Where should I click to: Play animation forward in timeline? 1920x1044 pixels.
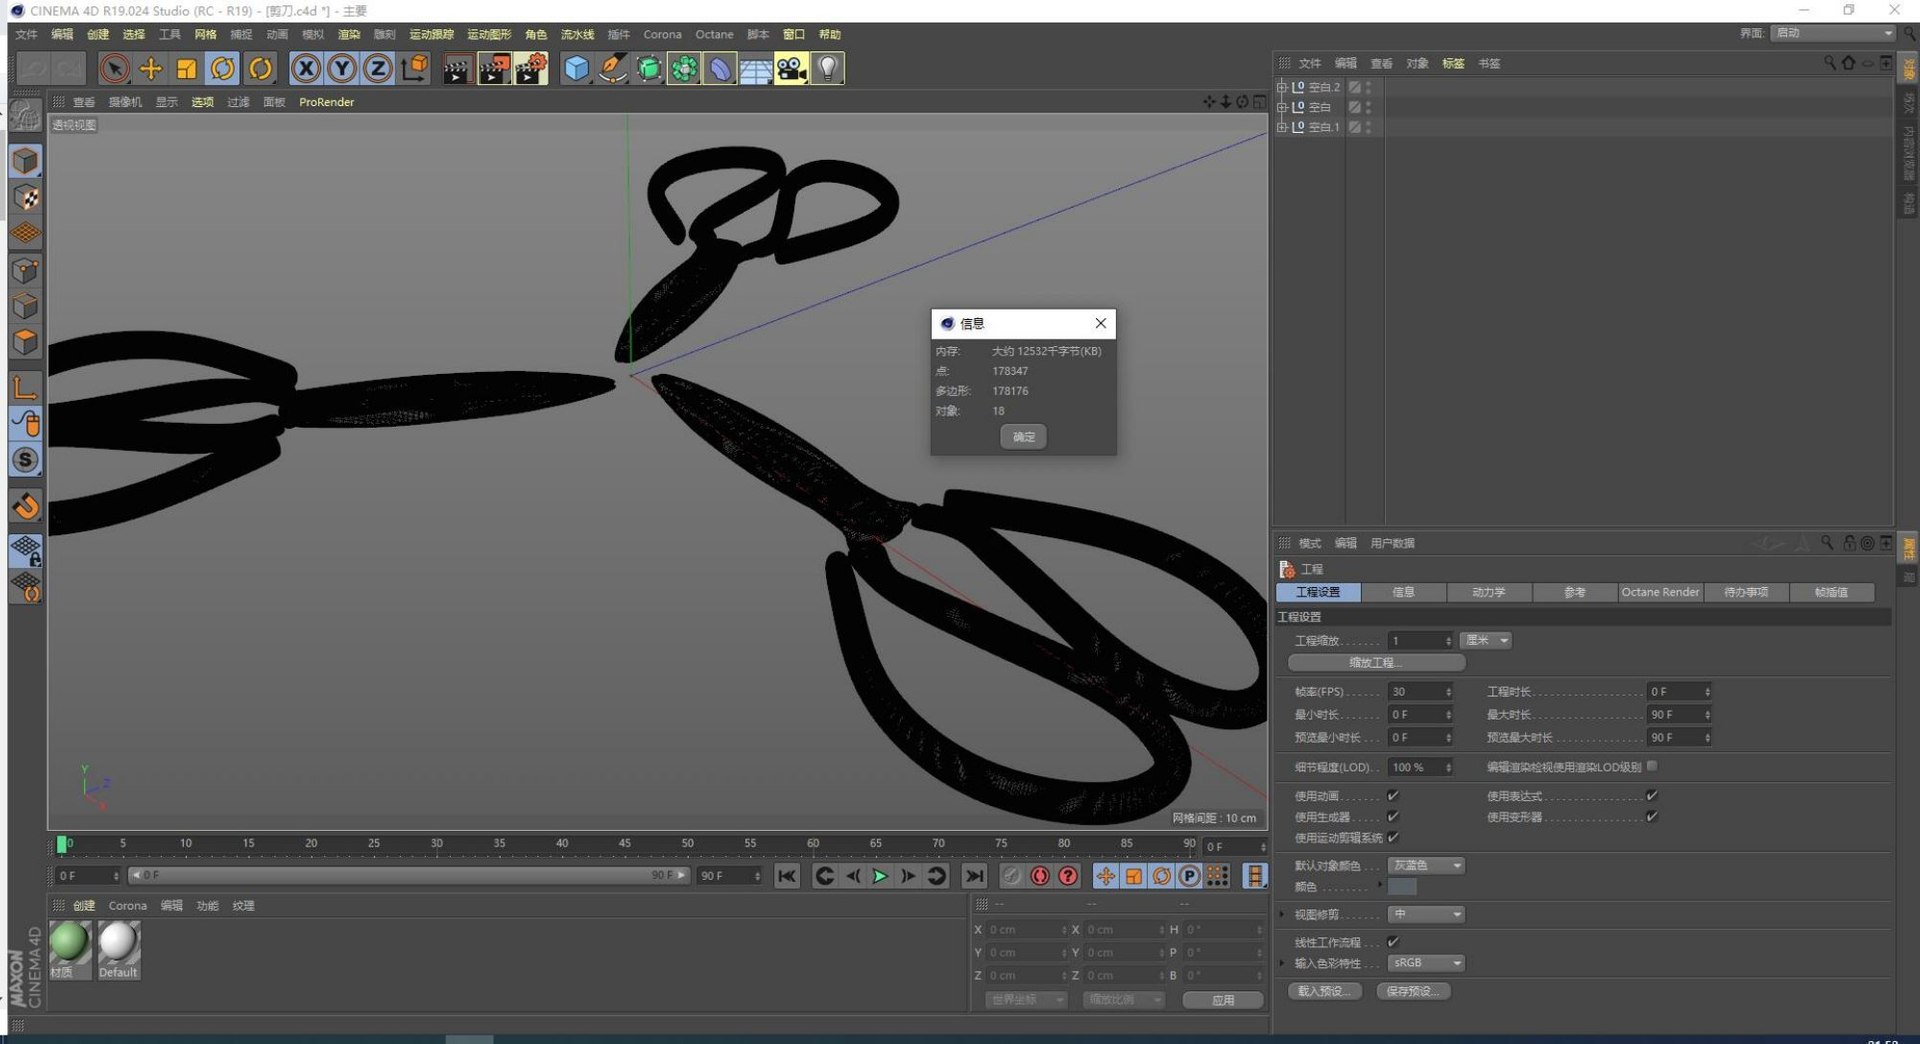pyautogui.click(x=880, y=876)
